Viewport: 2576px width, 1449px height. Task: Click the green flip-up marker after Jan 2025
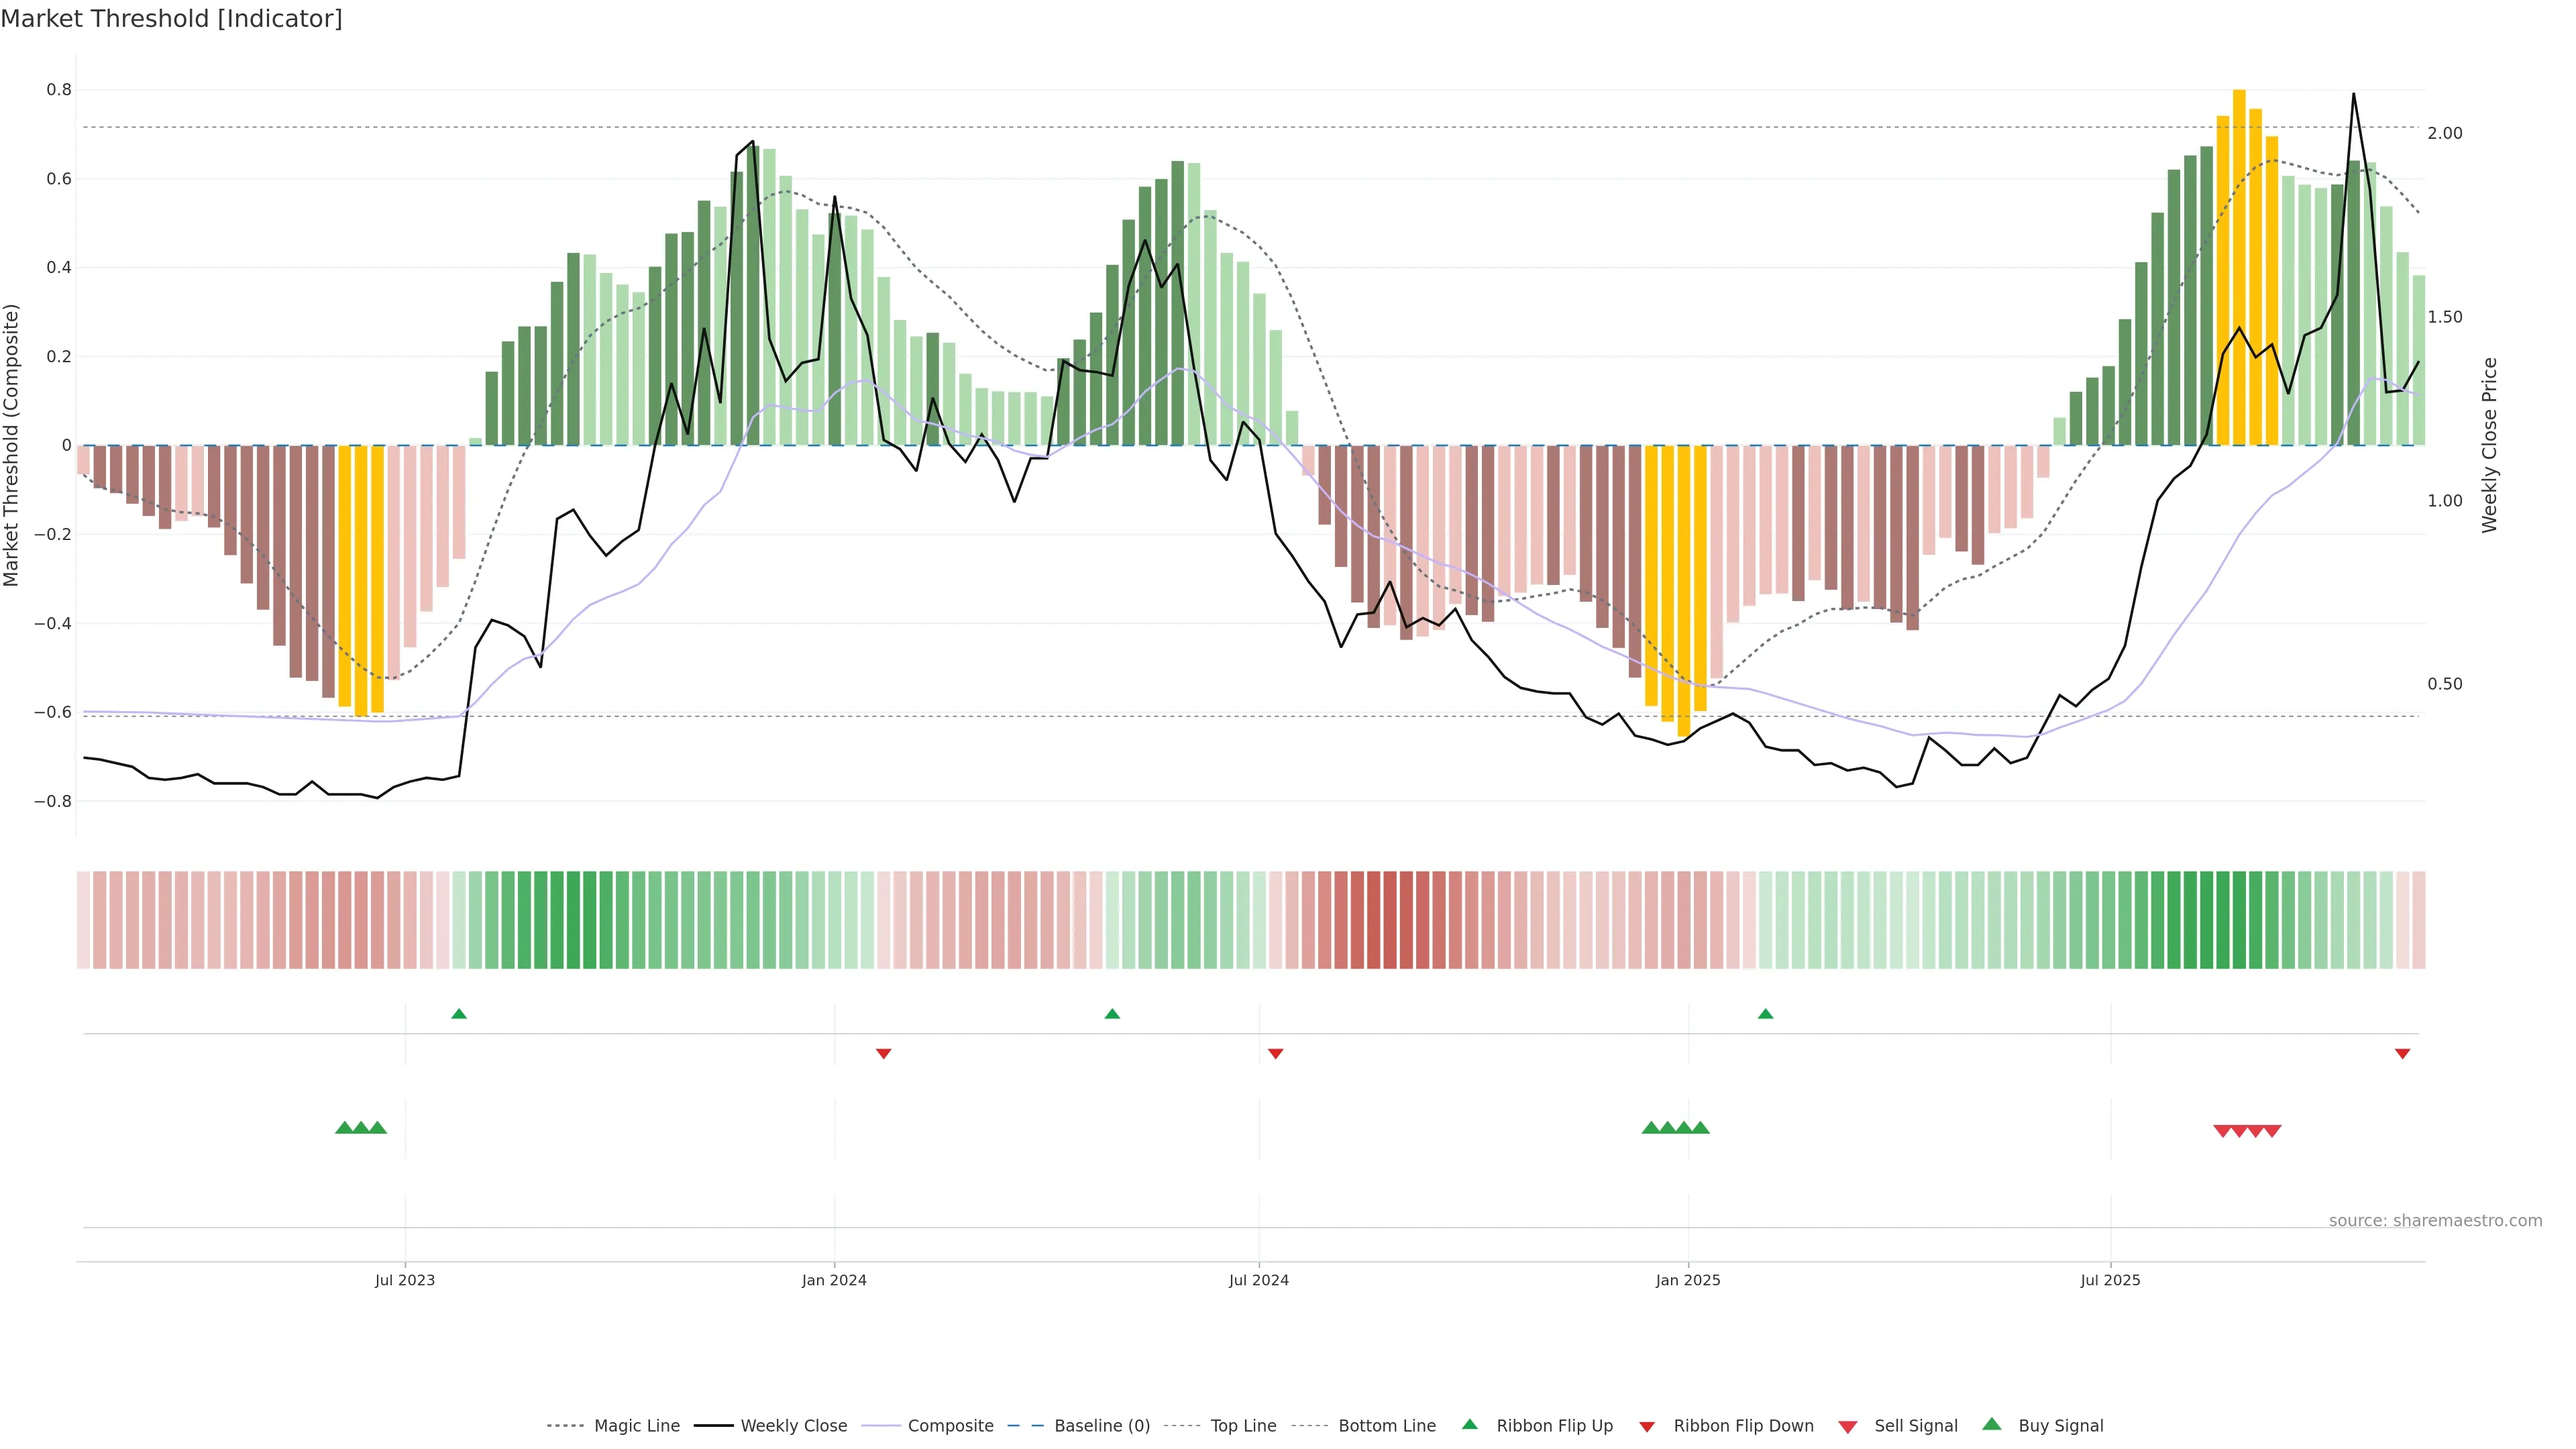tap(1765, 1014)
